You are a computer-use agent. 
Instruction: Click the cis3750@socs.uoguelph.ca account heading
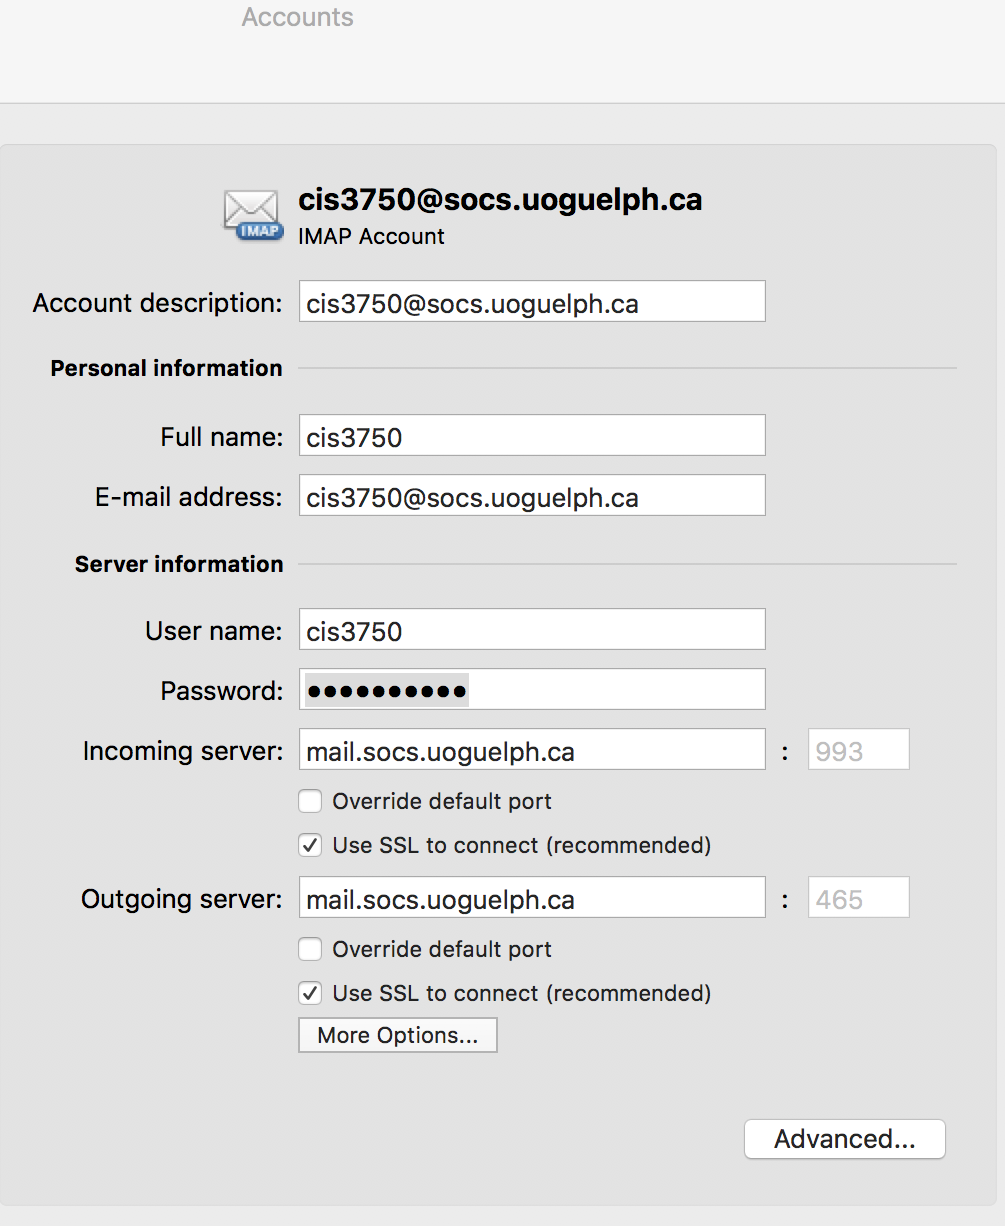coord(500,199)
